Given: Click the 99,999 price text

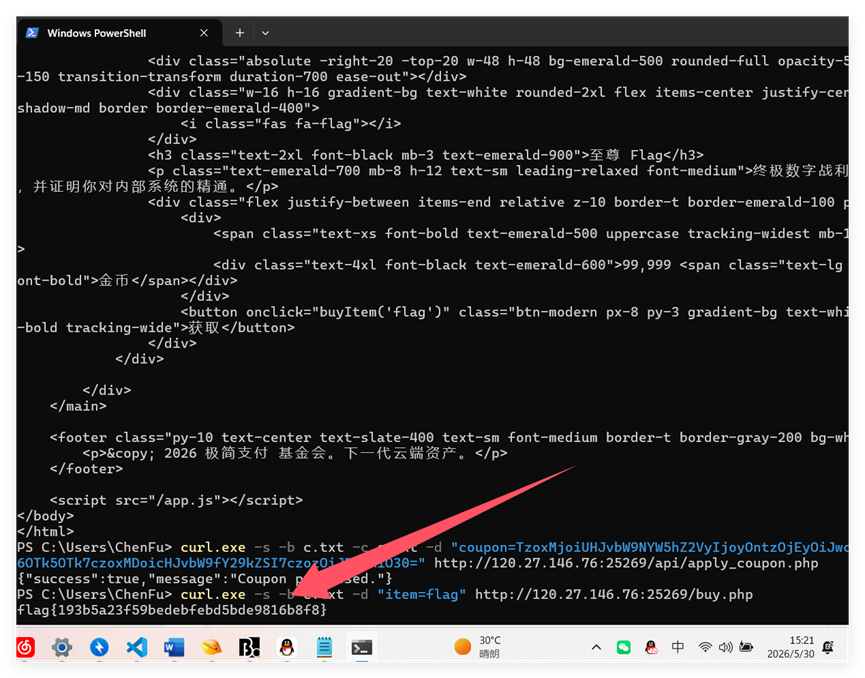Looking at the screenshot, I should 646,265.
